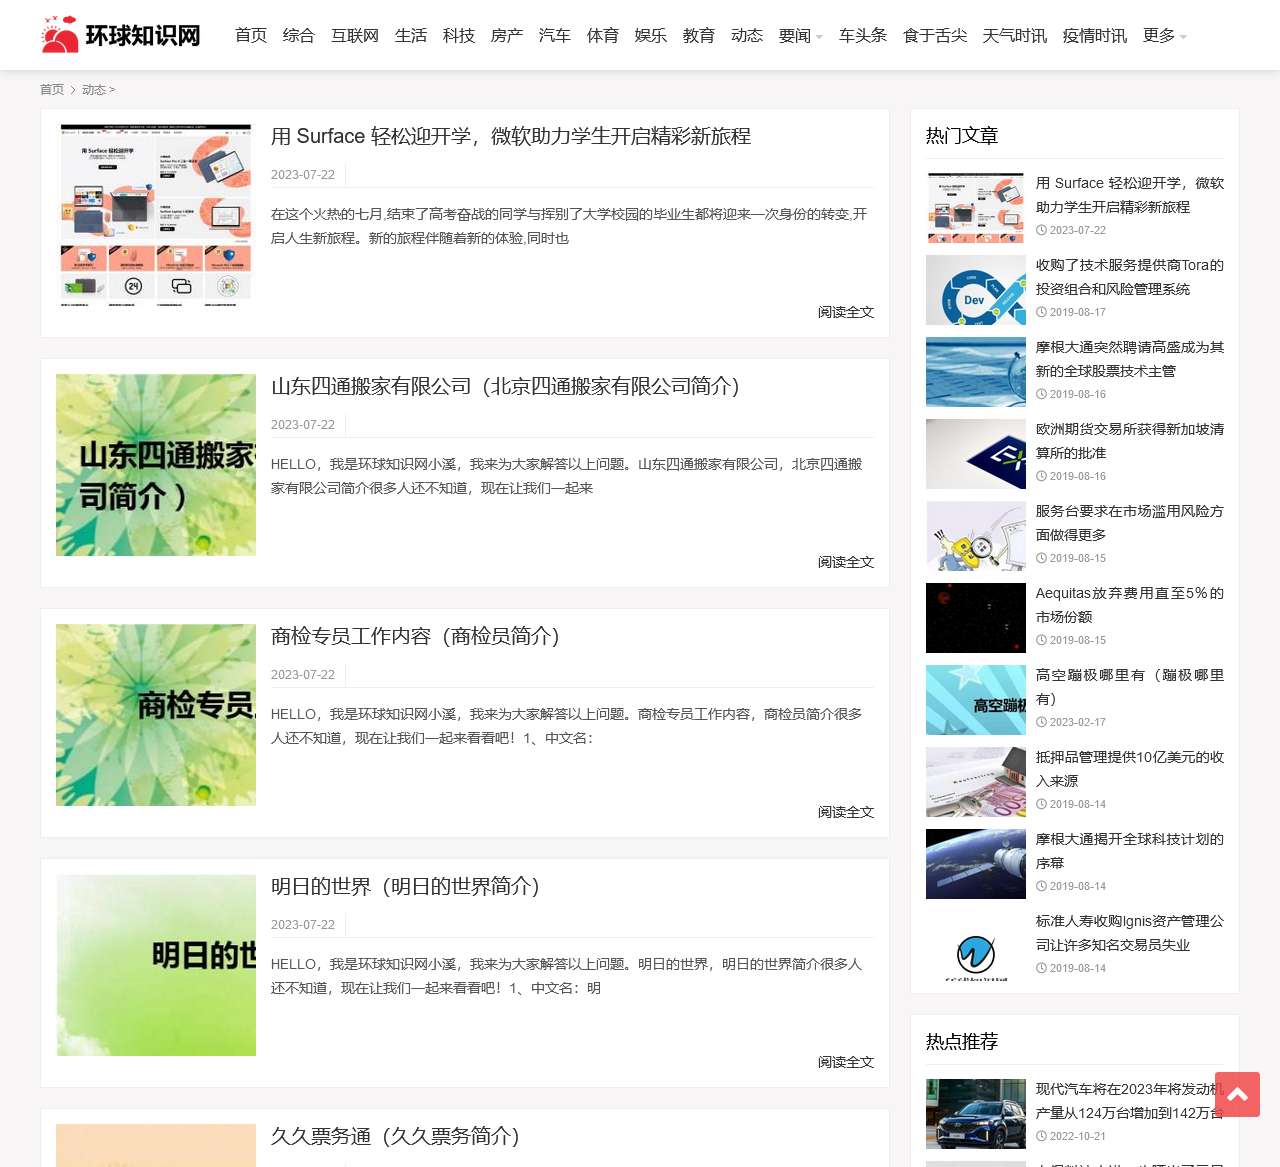Viewport: 1280px width, 1167px height.
Task: Go to the 生活 section
Action: coord(411,35)
